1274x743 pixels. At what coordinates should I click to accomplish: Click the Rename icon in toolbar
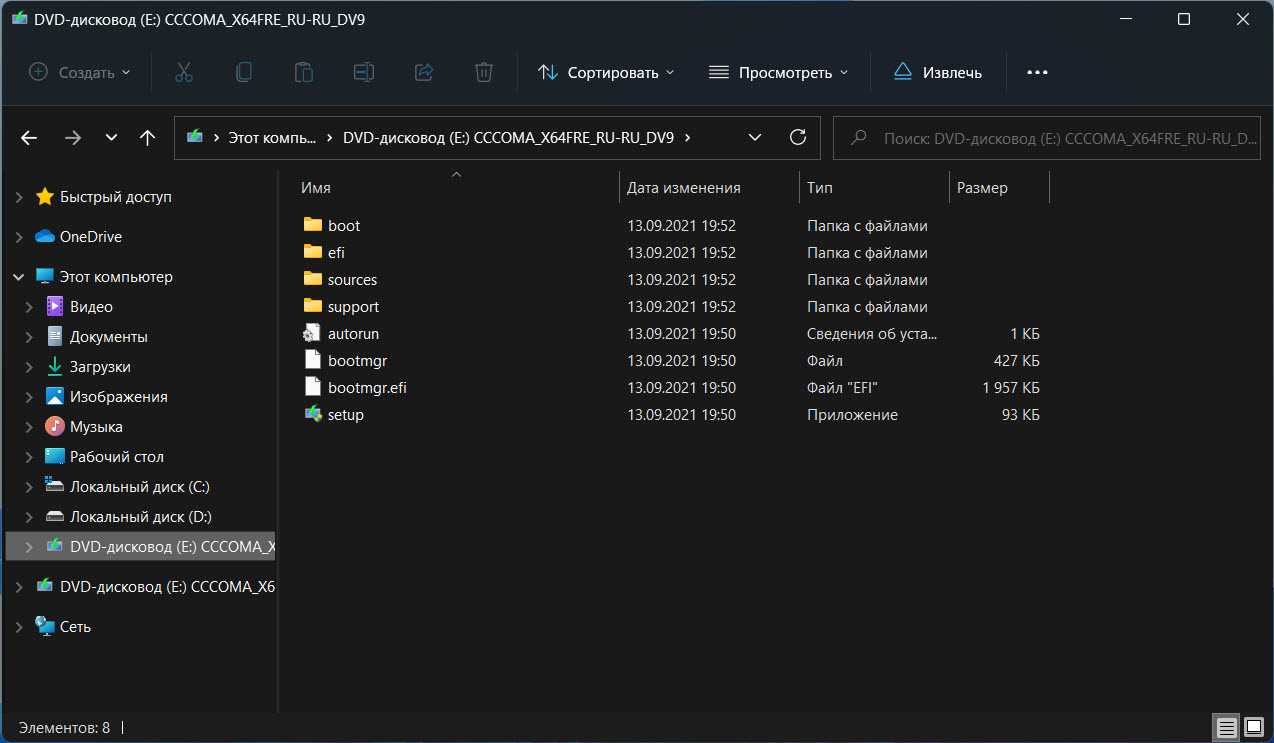click(363, 72)
